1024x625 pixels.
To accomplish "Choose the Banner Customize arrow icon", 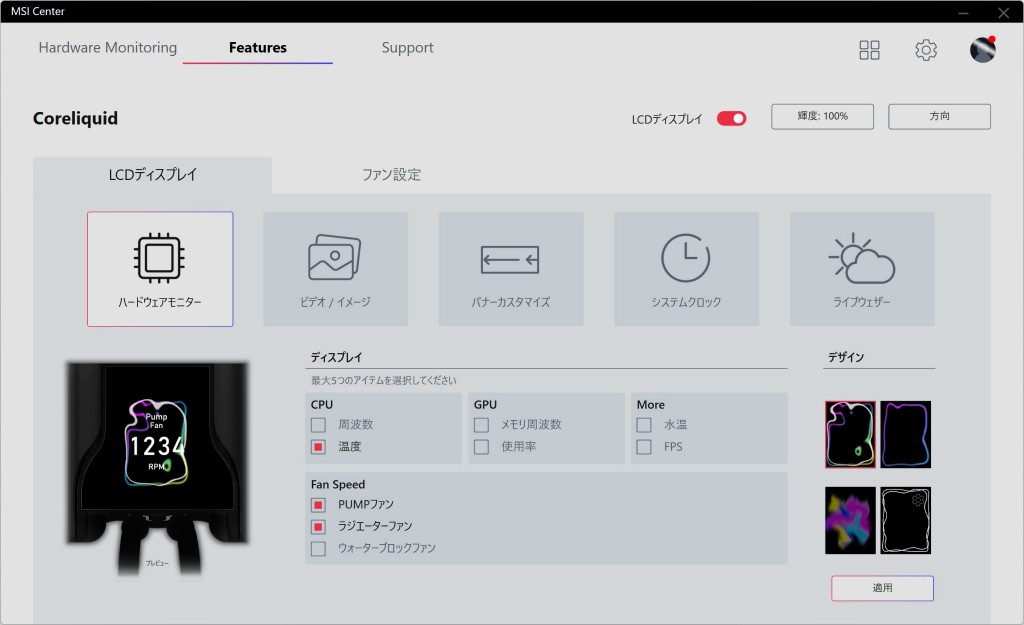I will pos(510,260).
